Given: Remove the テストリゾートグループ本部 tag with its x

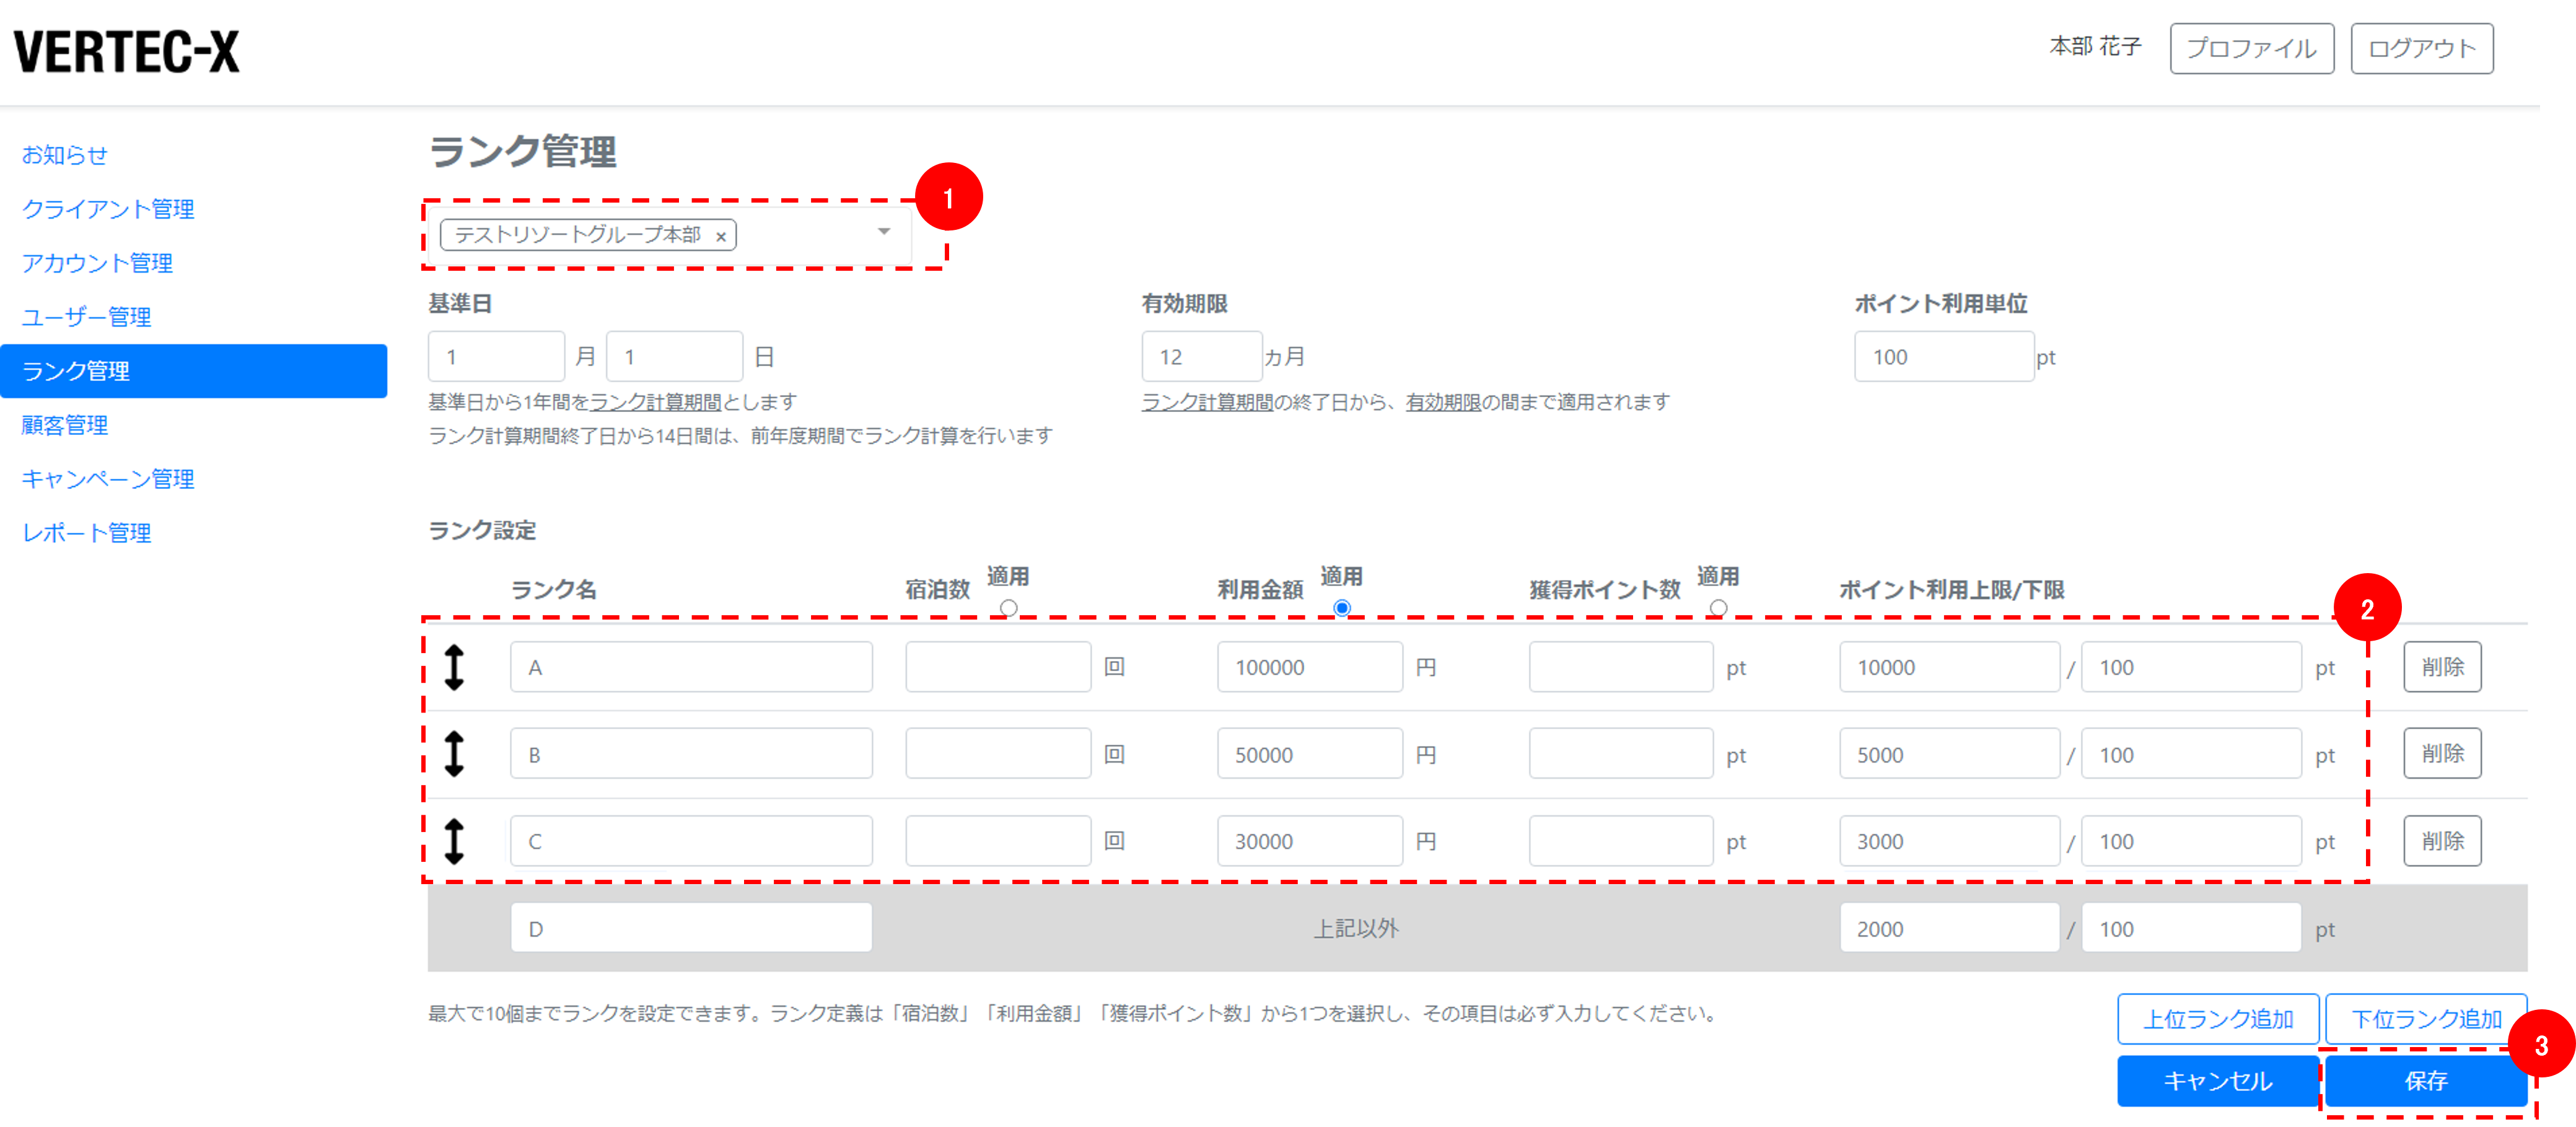Looking at the screenshot, I should (720, 237).
